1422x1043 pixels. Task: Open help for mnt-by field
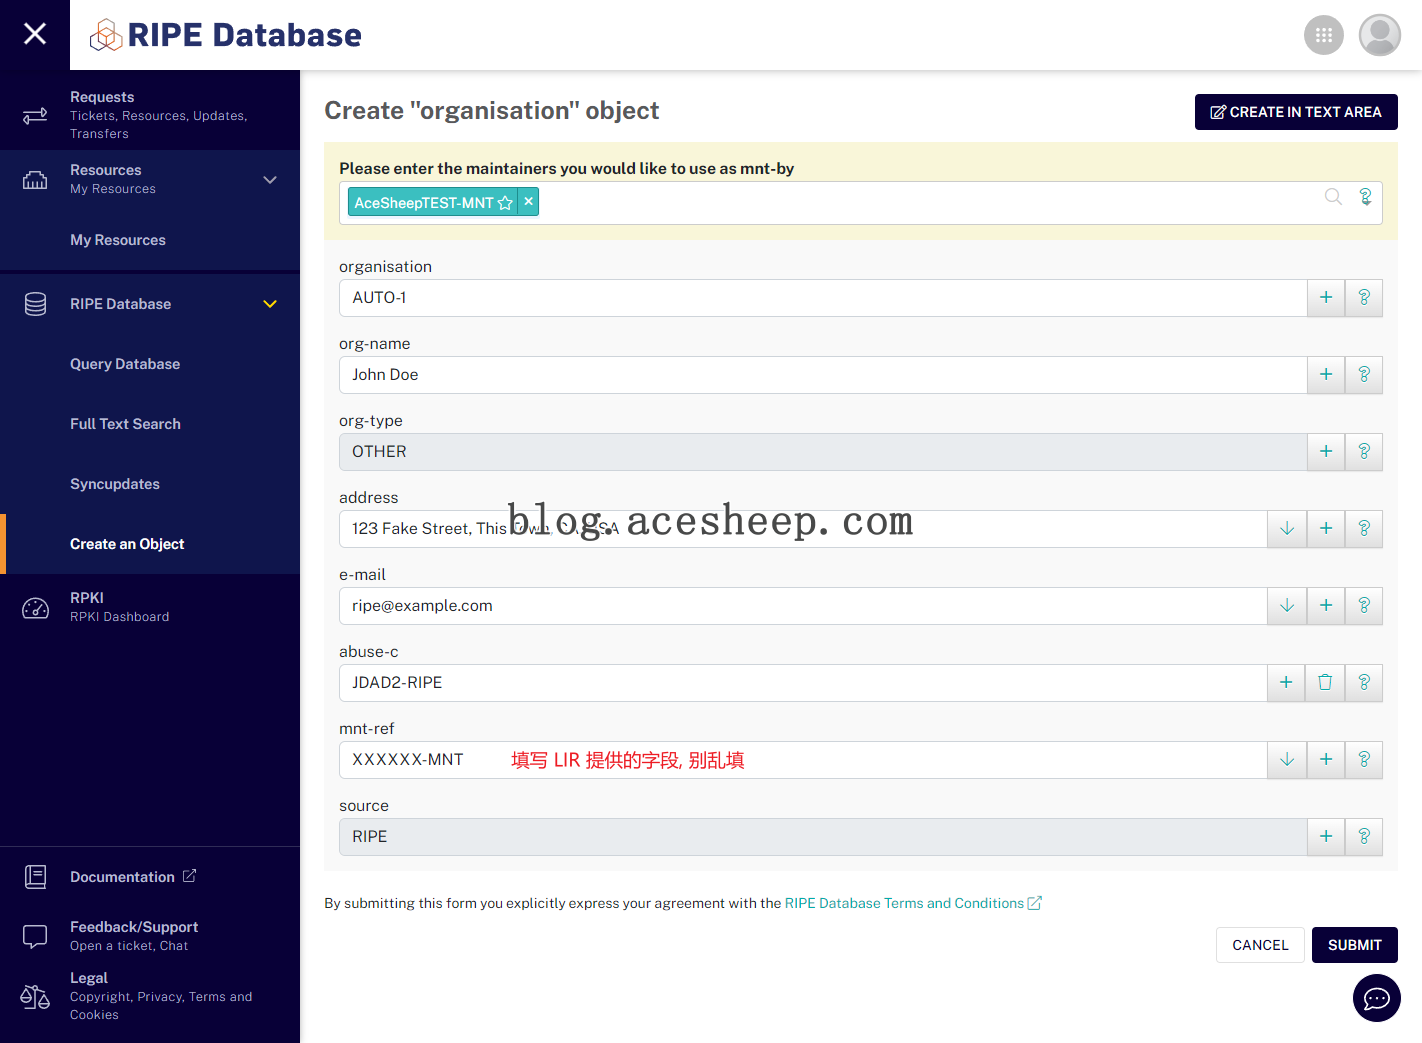(1365, 196)
